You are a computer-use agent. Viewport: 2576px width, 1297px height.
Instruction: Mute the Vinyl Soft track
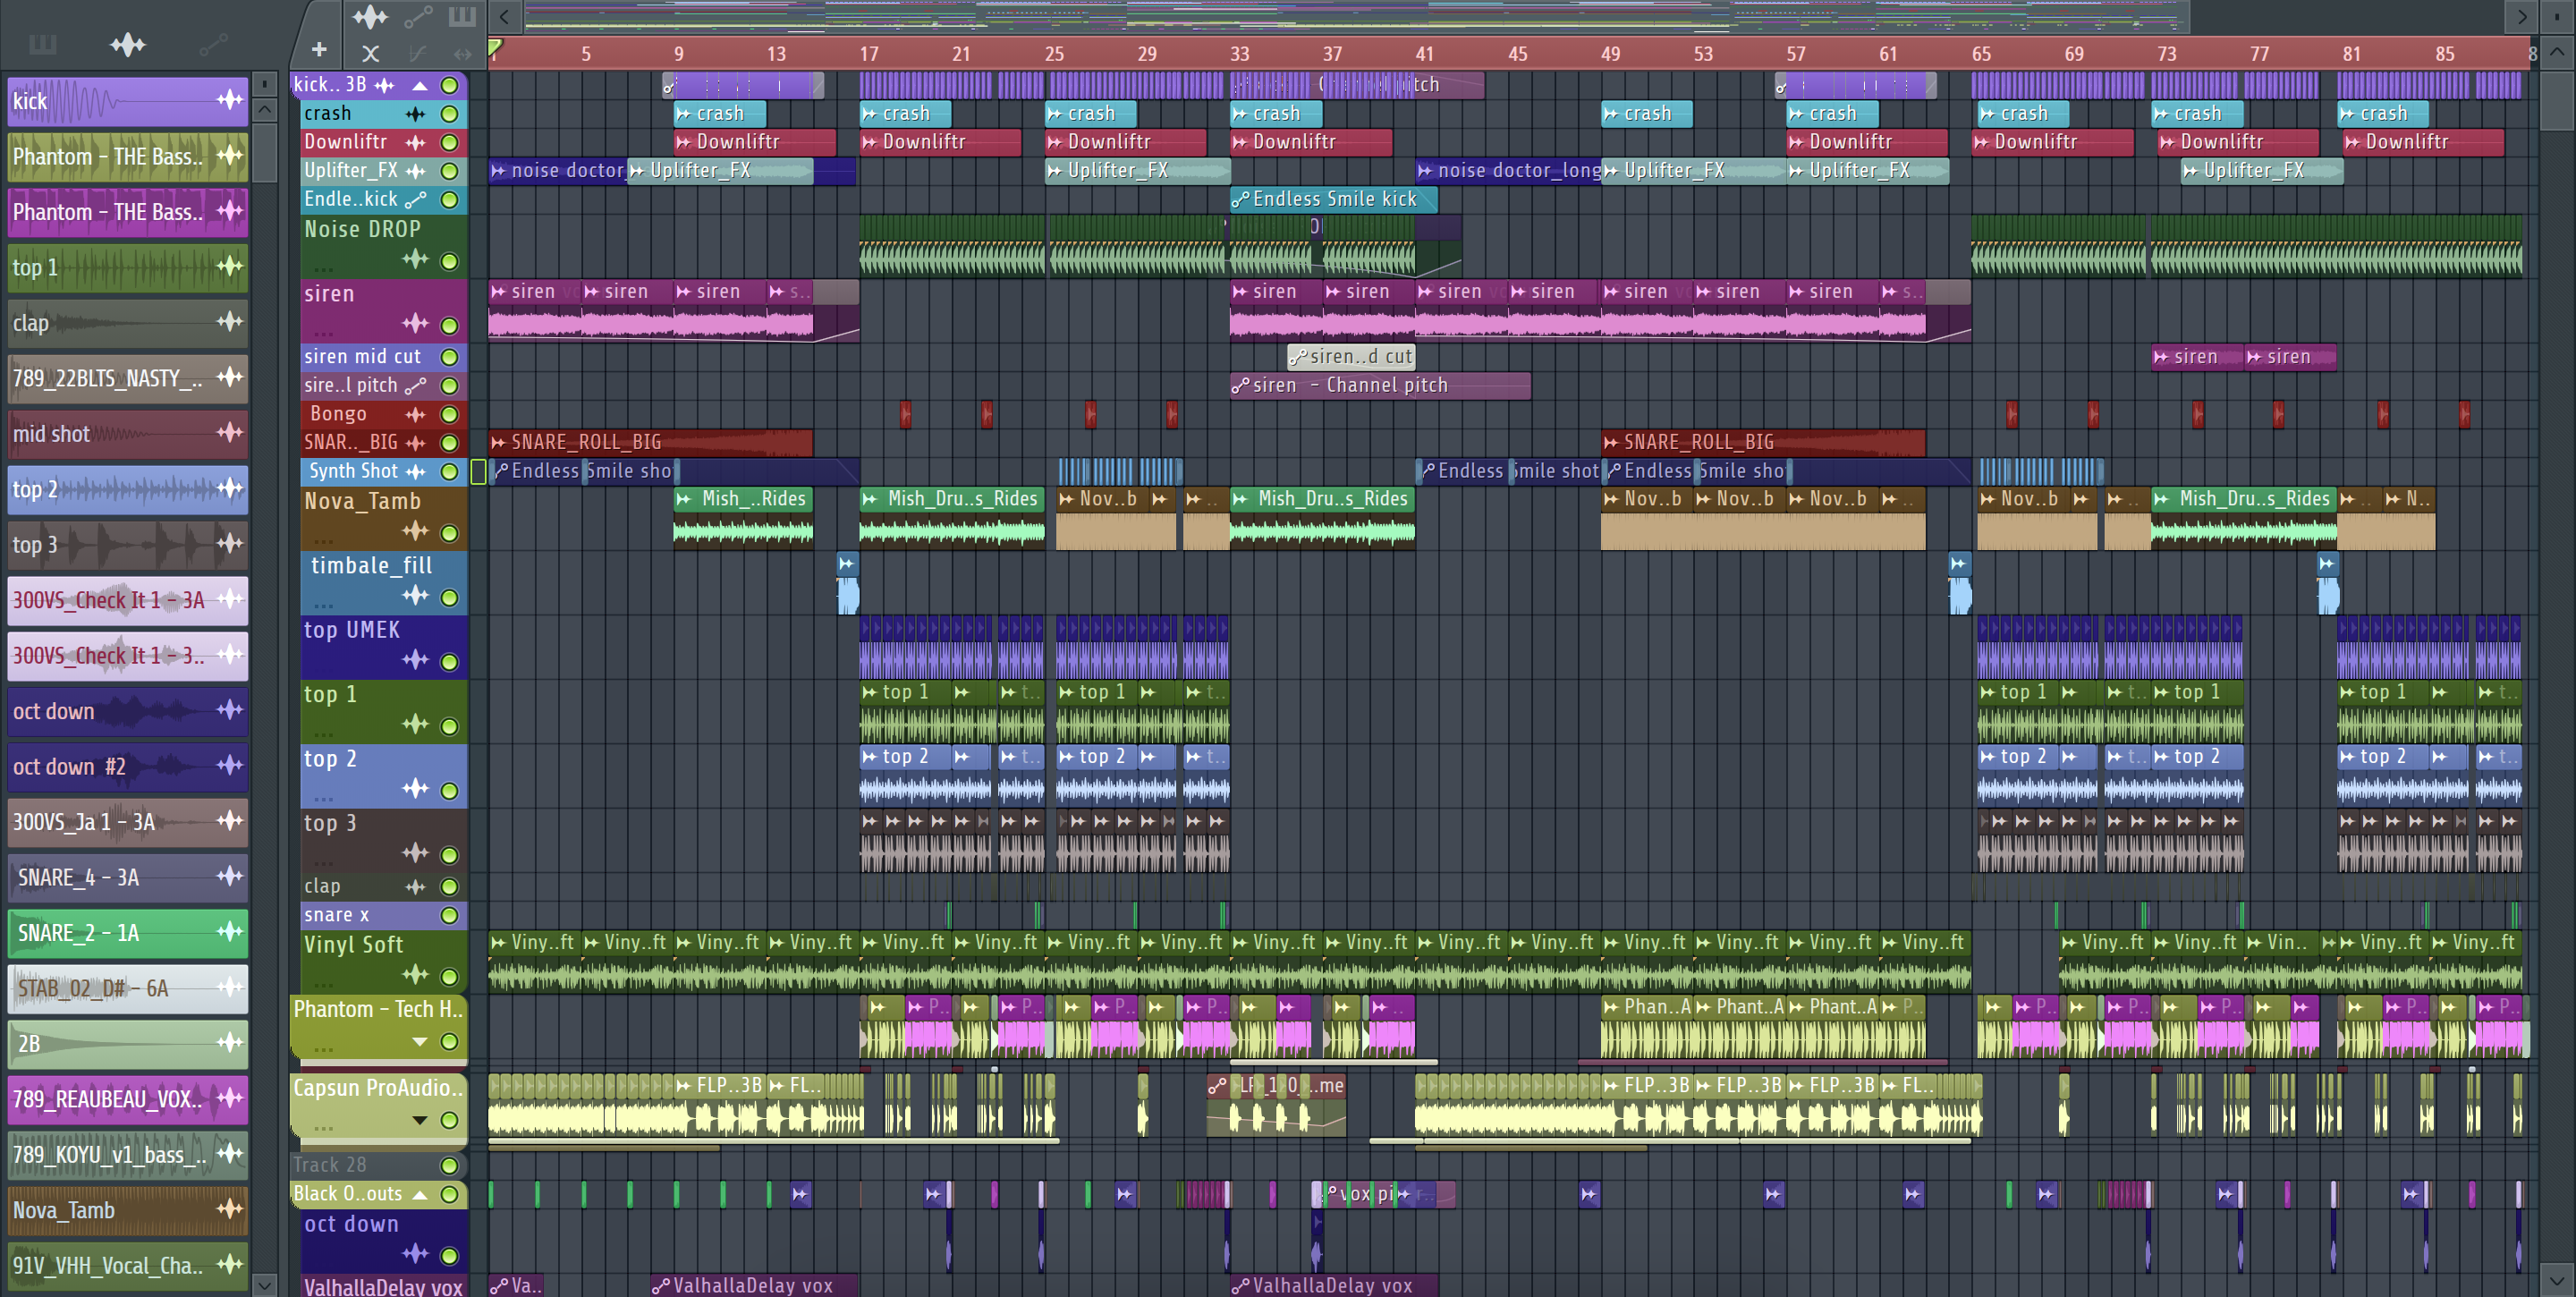450,976
